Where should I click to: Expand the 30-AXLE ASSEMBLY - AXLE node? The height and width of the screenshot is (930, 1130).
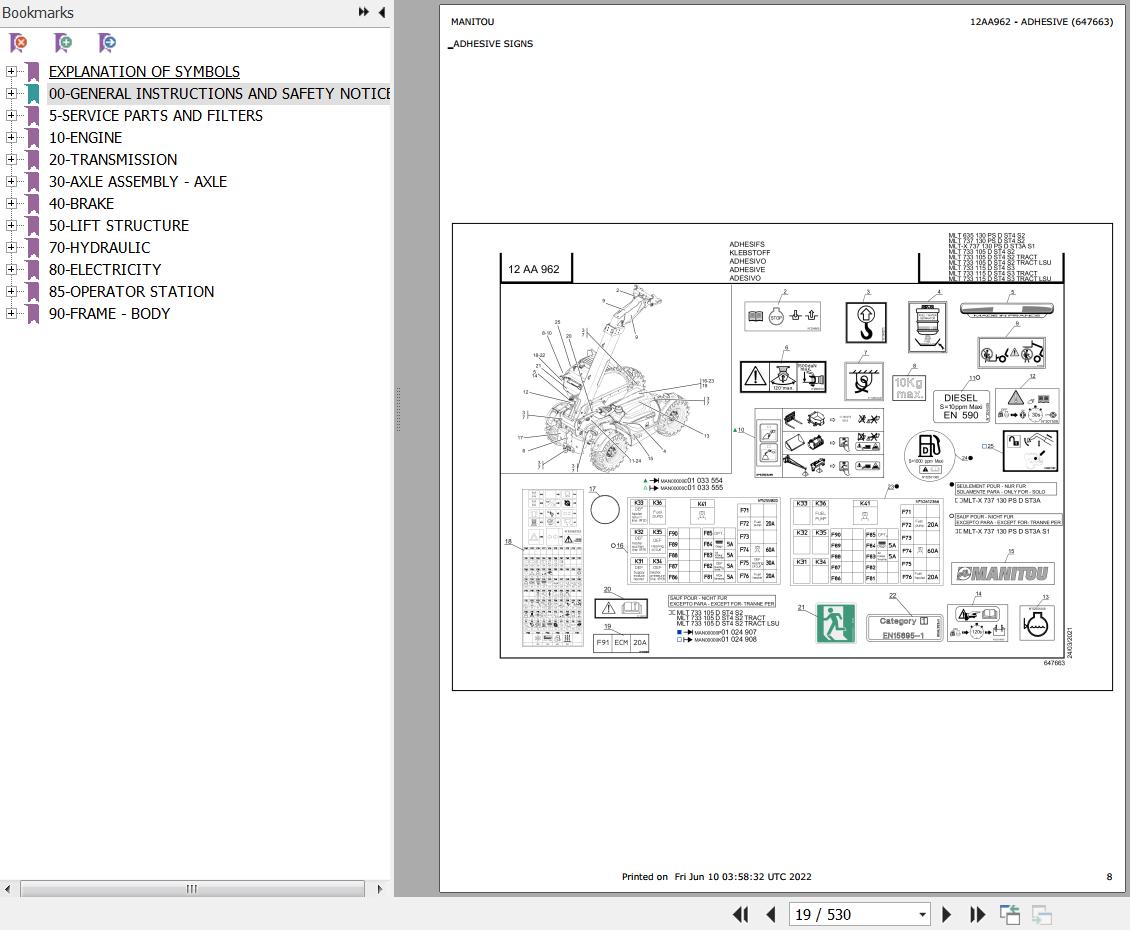(11, 182)
